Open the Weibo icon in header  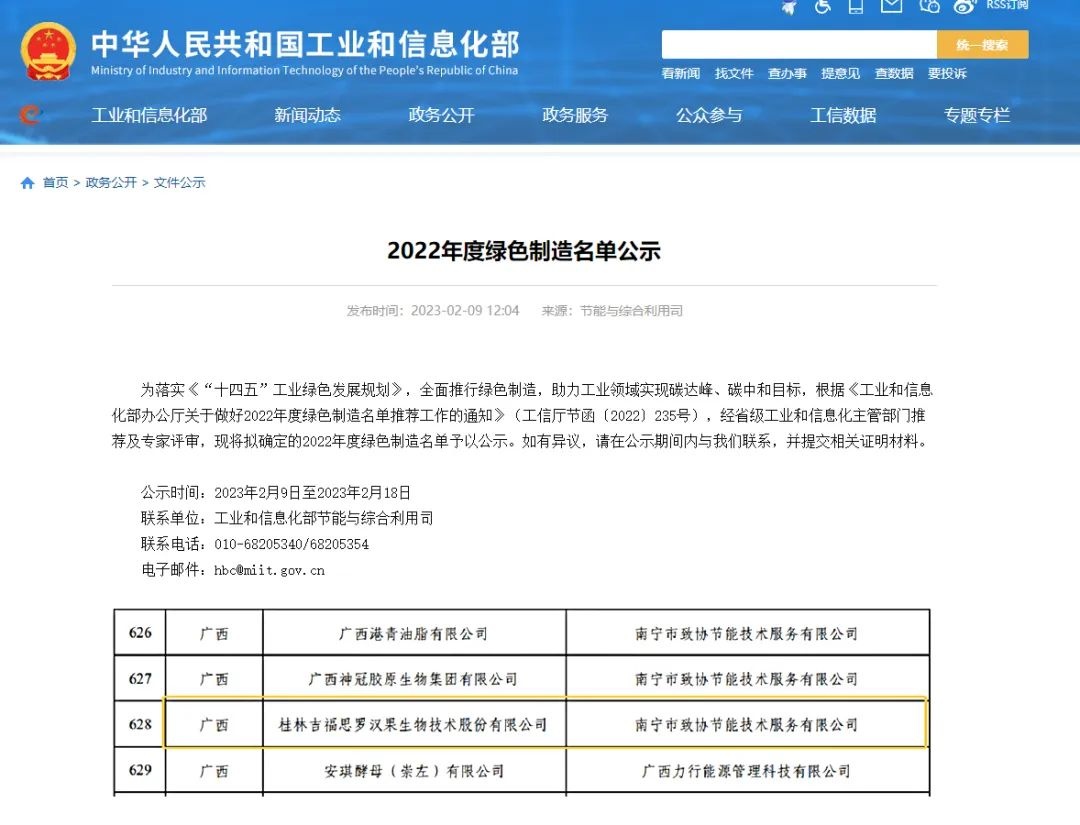click(x=965, y=6)
